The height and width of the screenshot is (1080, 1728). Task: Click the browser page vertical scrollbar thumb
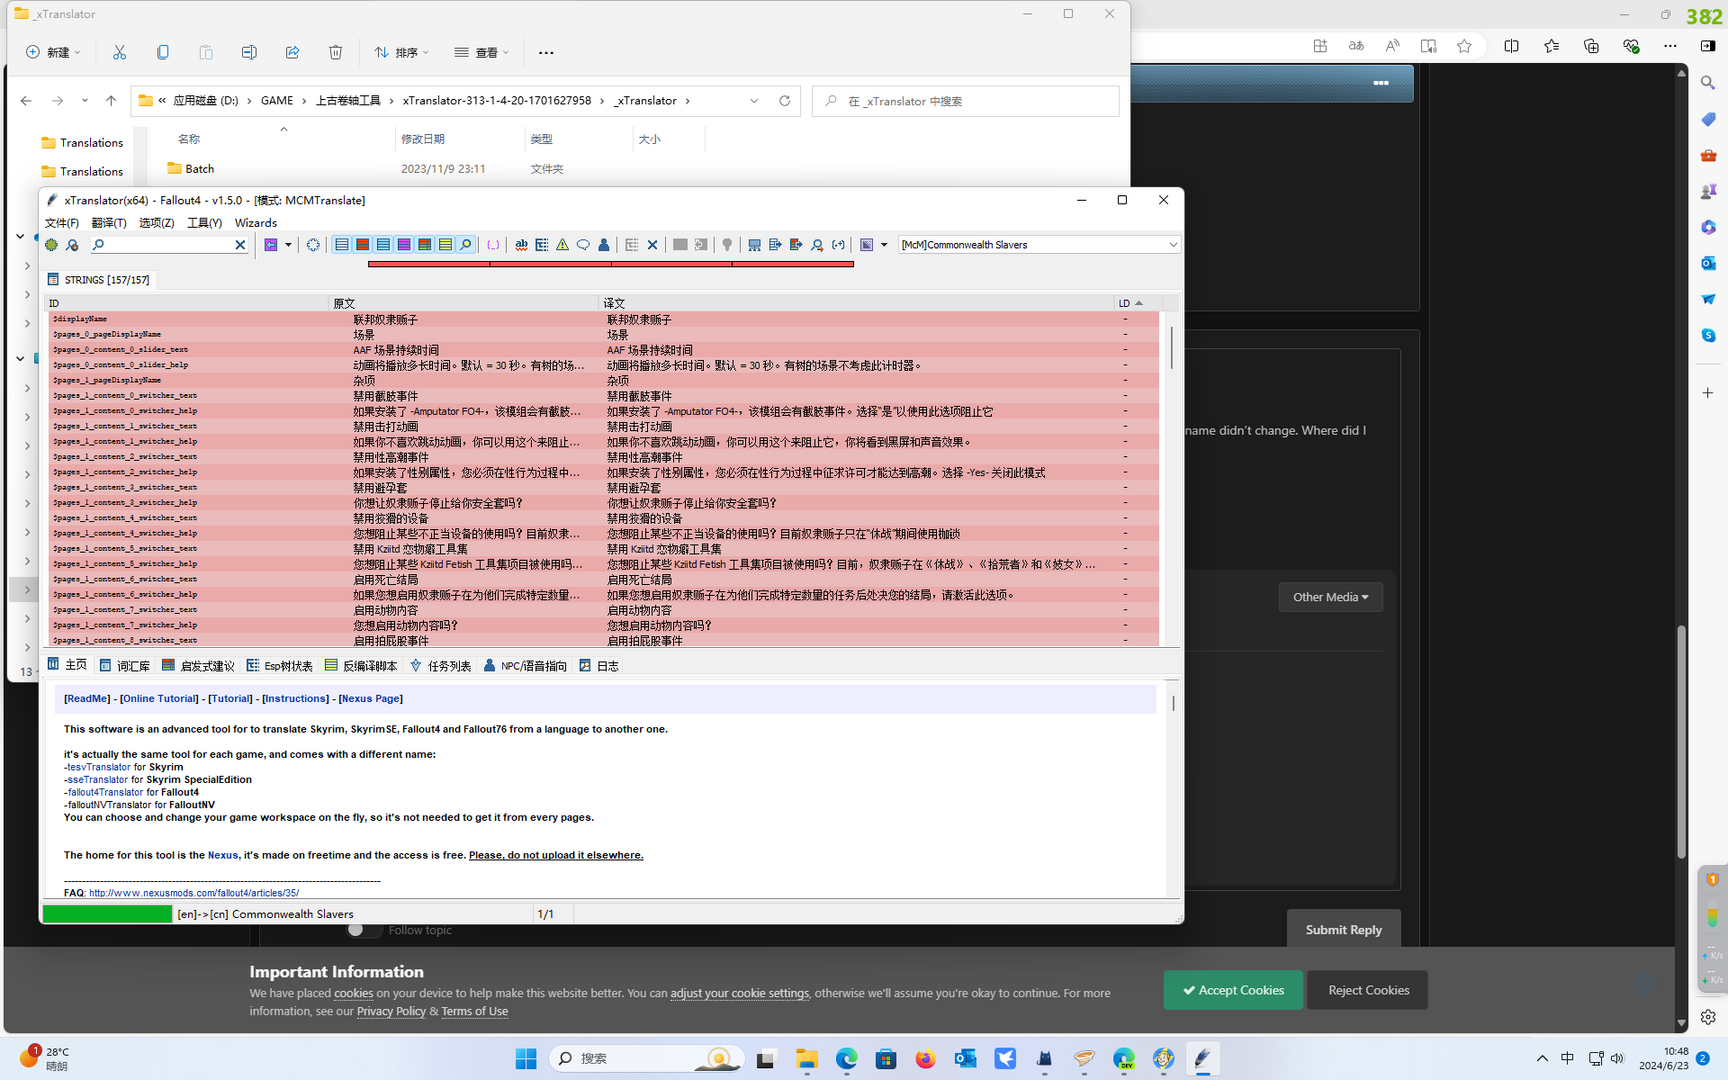coord(1682,741)
